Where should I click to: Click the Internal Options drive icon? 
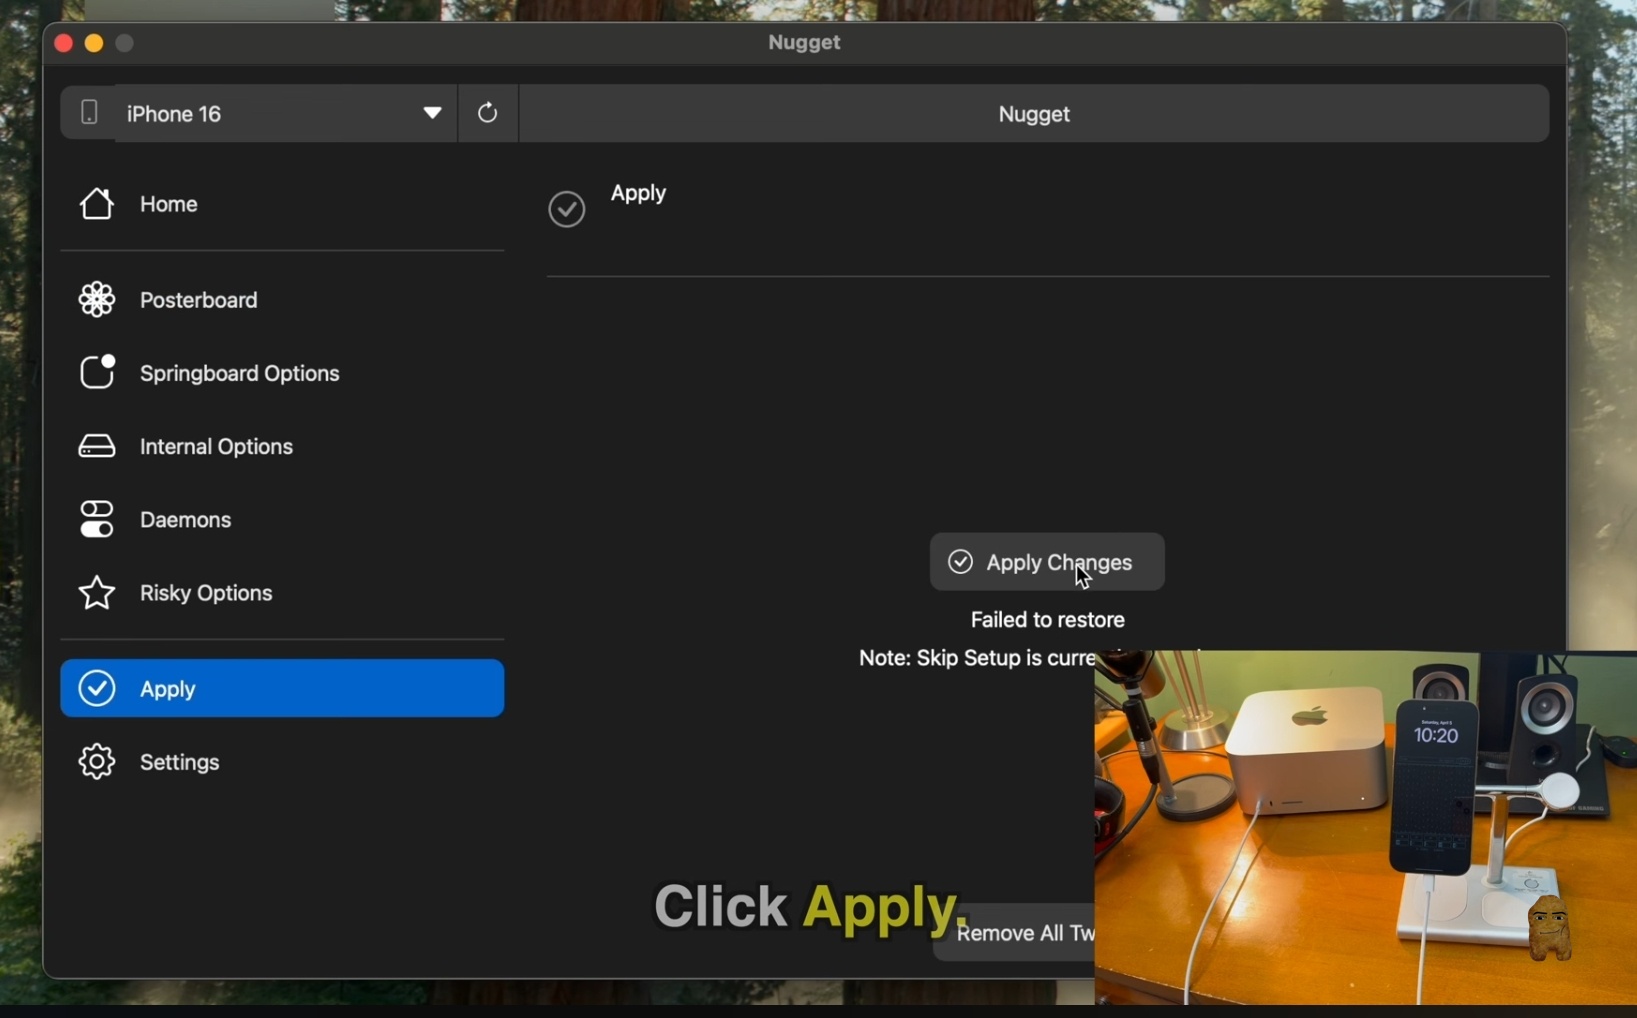(x=97, y=446)
